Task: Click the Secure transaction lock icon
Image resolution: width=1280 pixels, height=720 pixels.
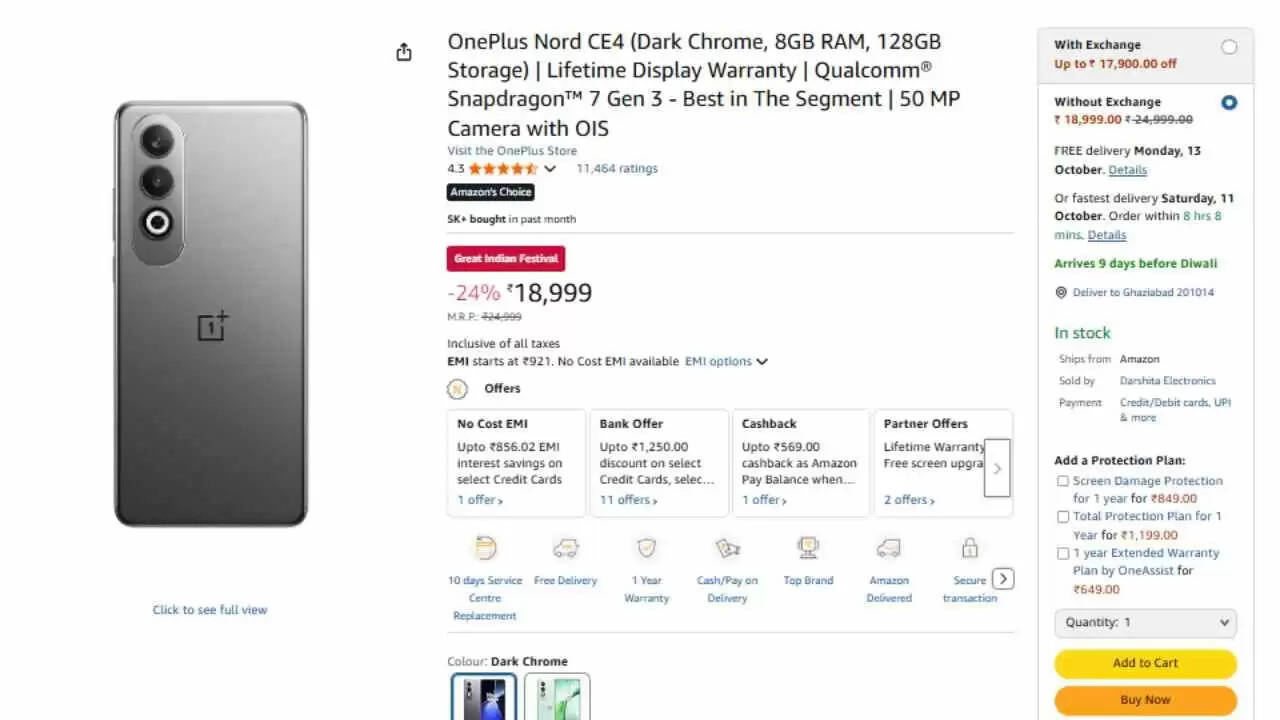Action: pos(969,548)
